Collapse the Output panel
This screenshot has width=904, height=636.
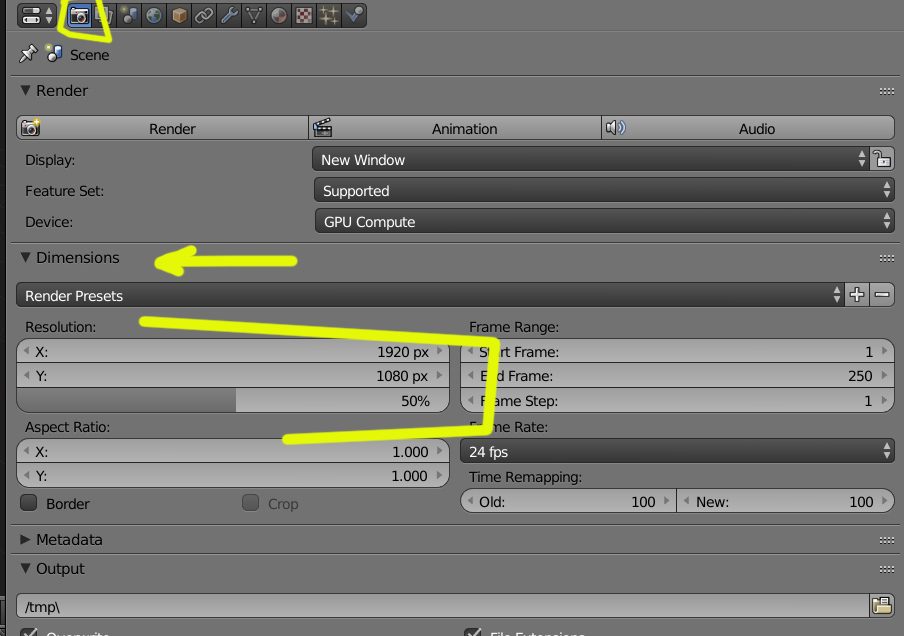pyautogui.click(x=25, y=569)
